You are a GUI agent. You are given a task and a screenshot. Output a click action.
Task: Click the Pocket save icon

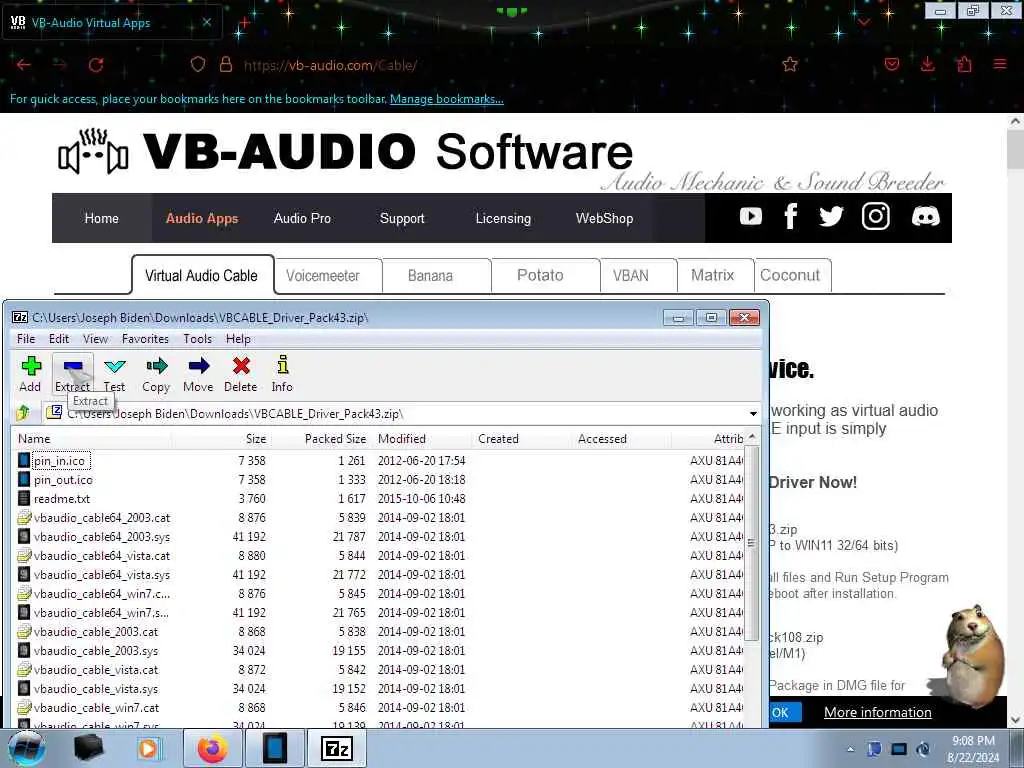[891, 64]
